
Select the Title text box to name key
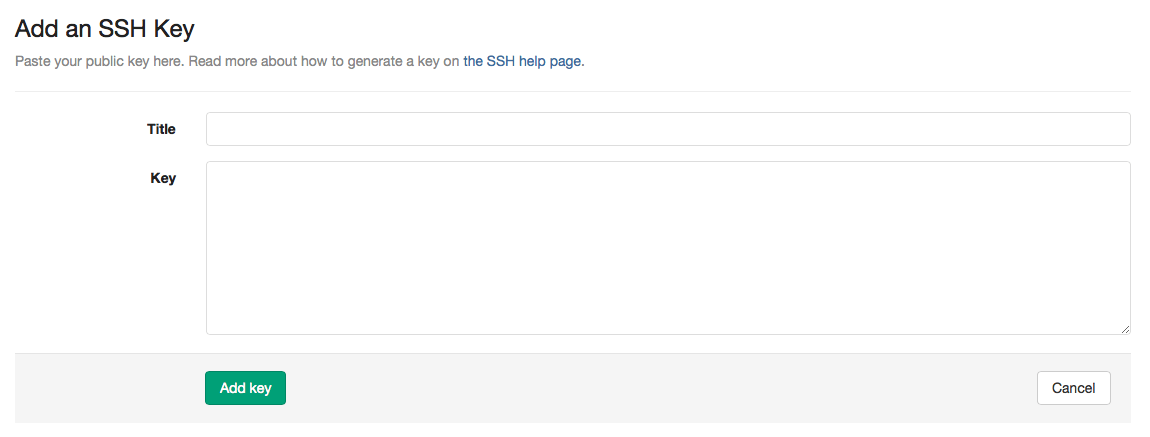[668, 129]
